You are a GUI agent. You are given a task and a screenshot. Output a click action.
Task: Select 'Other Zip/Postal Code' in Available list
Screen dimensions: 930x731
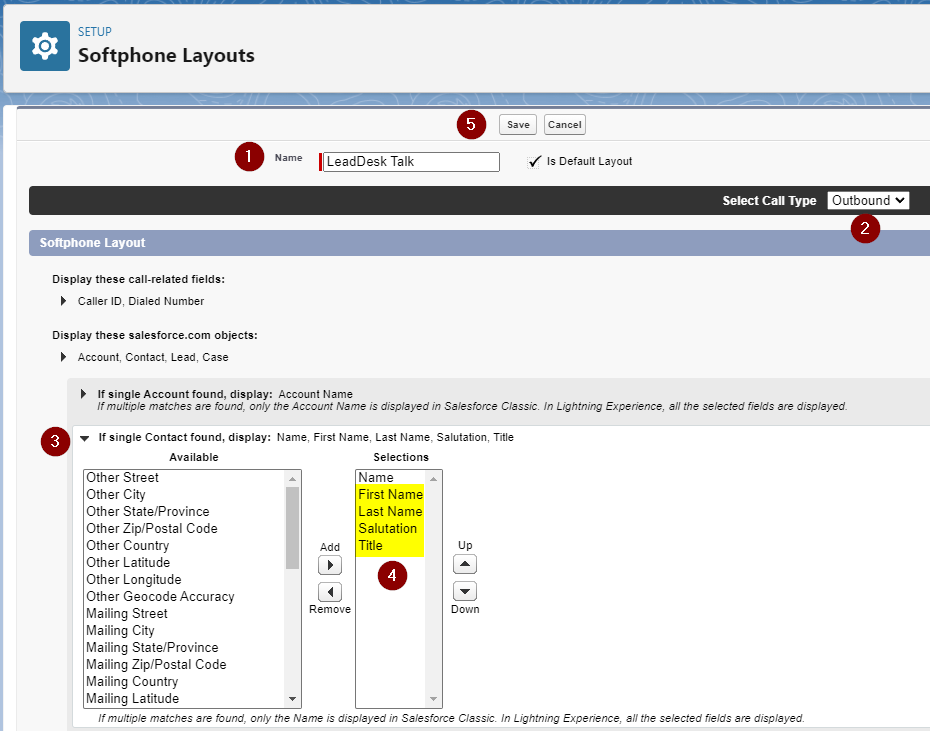click(x=185, y=529)
